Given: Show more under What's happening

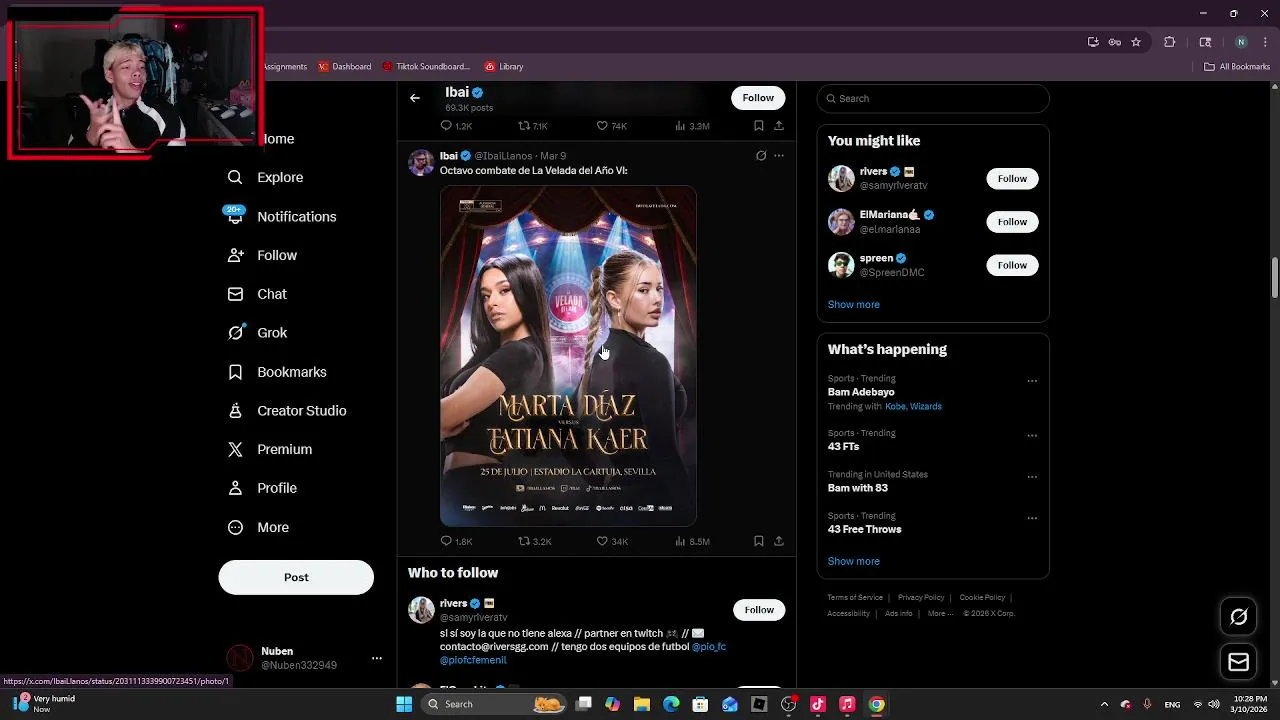Looking at the screenshot, I should [x=854, y=561].
